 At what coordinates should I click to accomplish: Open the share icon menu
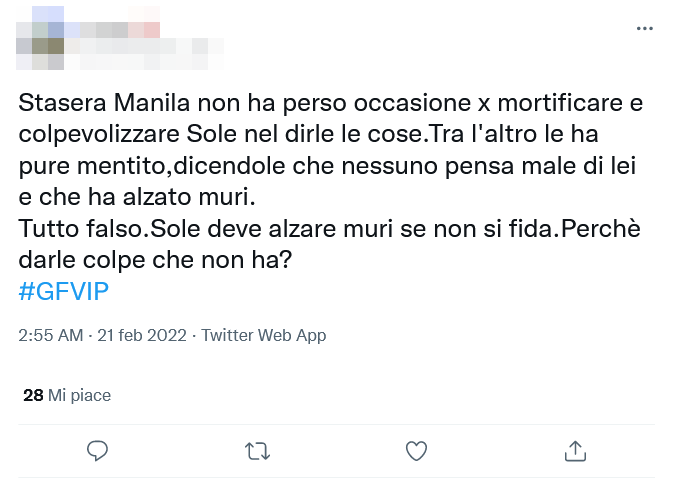click(x=575, y=451)
